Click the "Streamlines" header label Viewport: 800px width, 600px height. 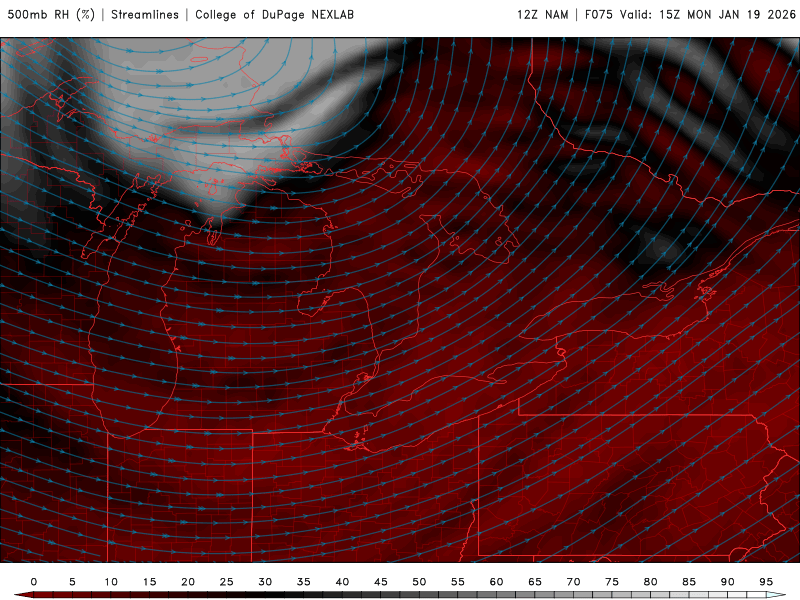pos(145,15)
